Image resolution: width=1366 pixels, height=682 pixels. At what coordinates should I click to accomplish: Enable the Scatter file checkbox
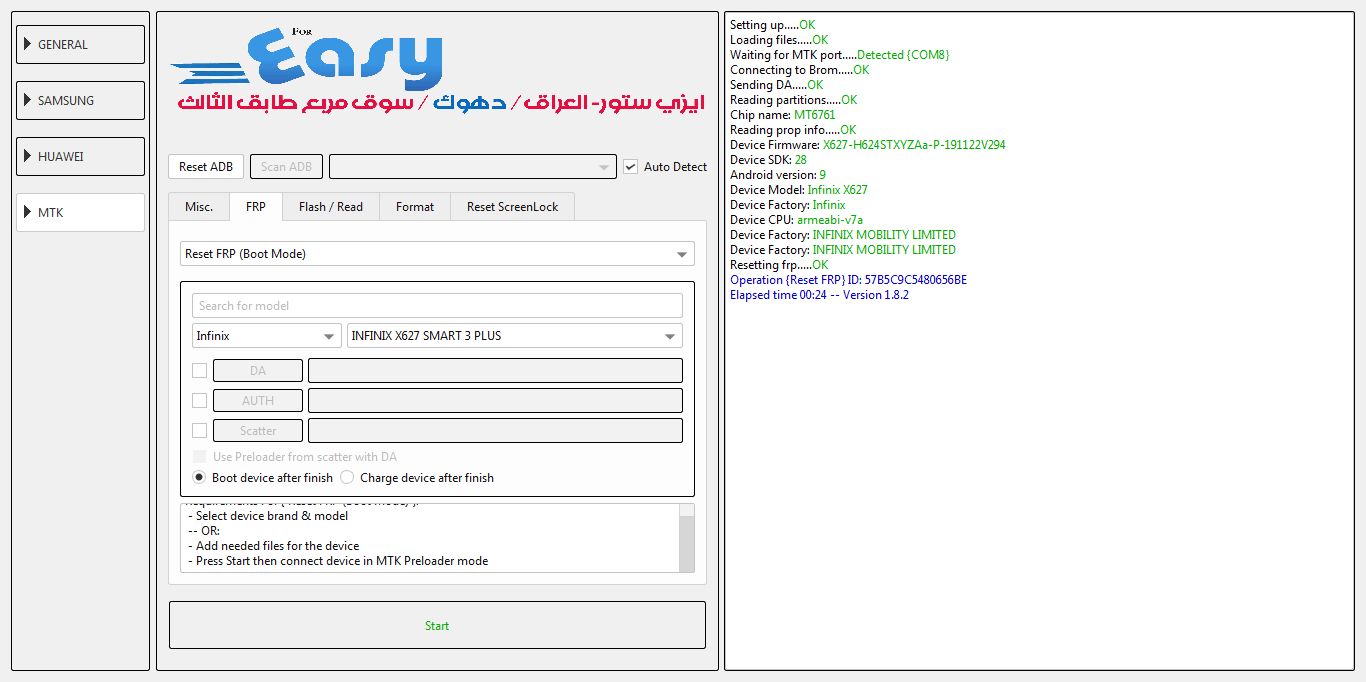[x=200, y=431]
